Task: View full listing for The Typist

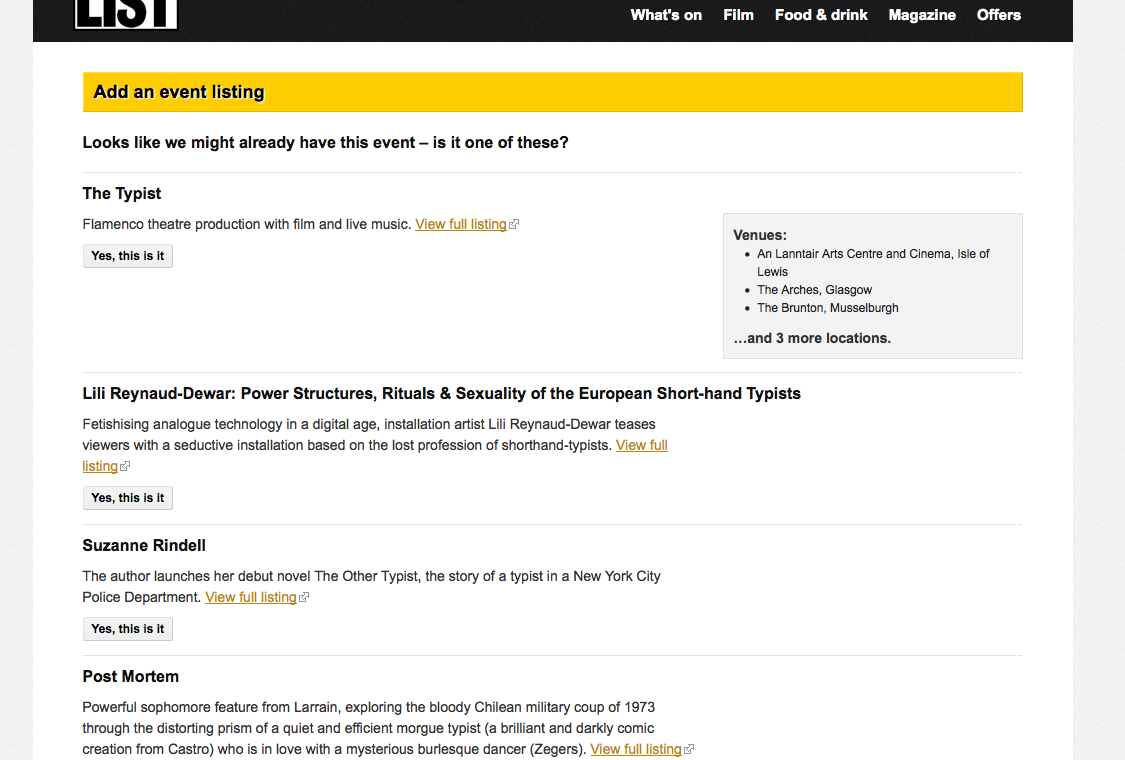Action: pos(461,225)
